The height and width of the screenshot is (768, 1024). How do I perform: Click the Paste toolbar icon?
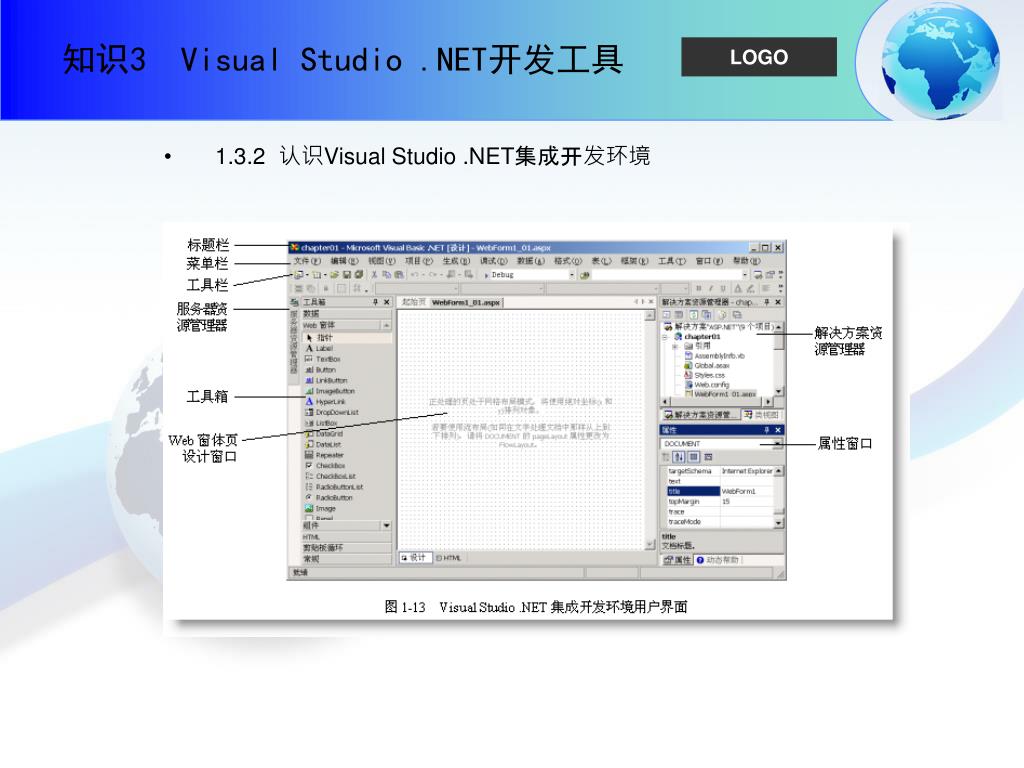pos(398,275)
